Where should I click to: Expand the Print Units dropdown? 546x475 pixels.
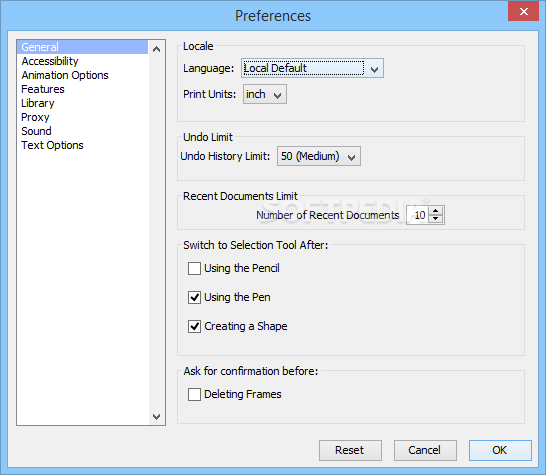(x=265, y=94)
